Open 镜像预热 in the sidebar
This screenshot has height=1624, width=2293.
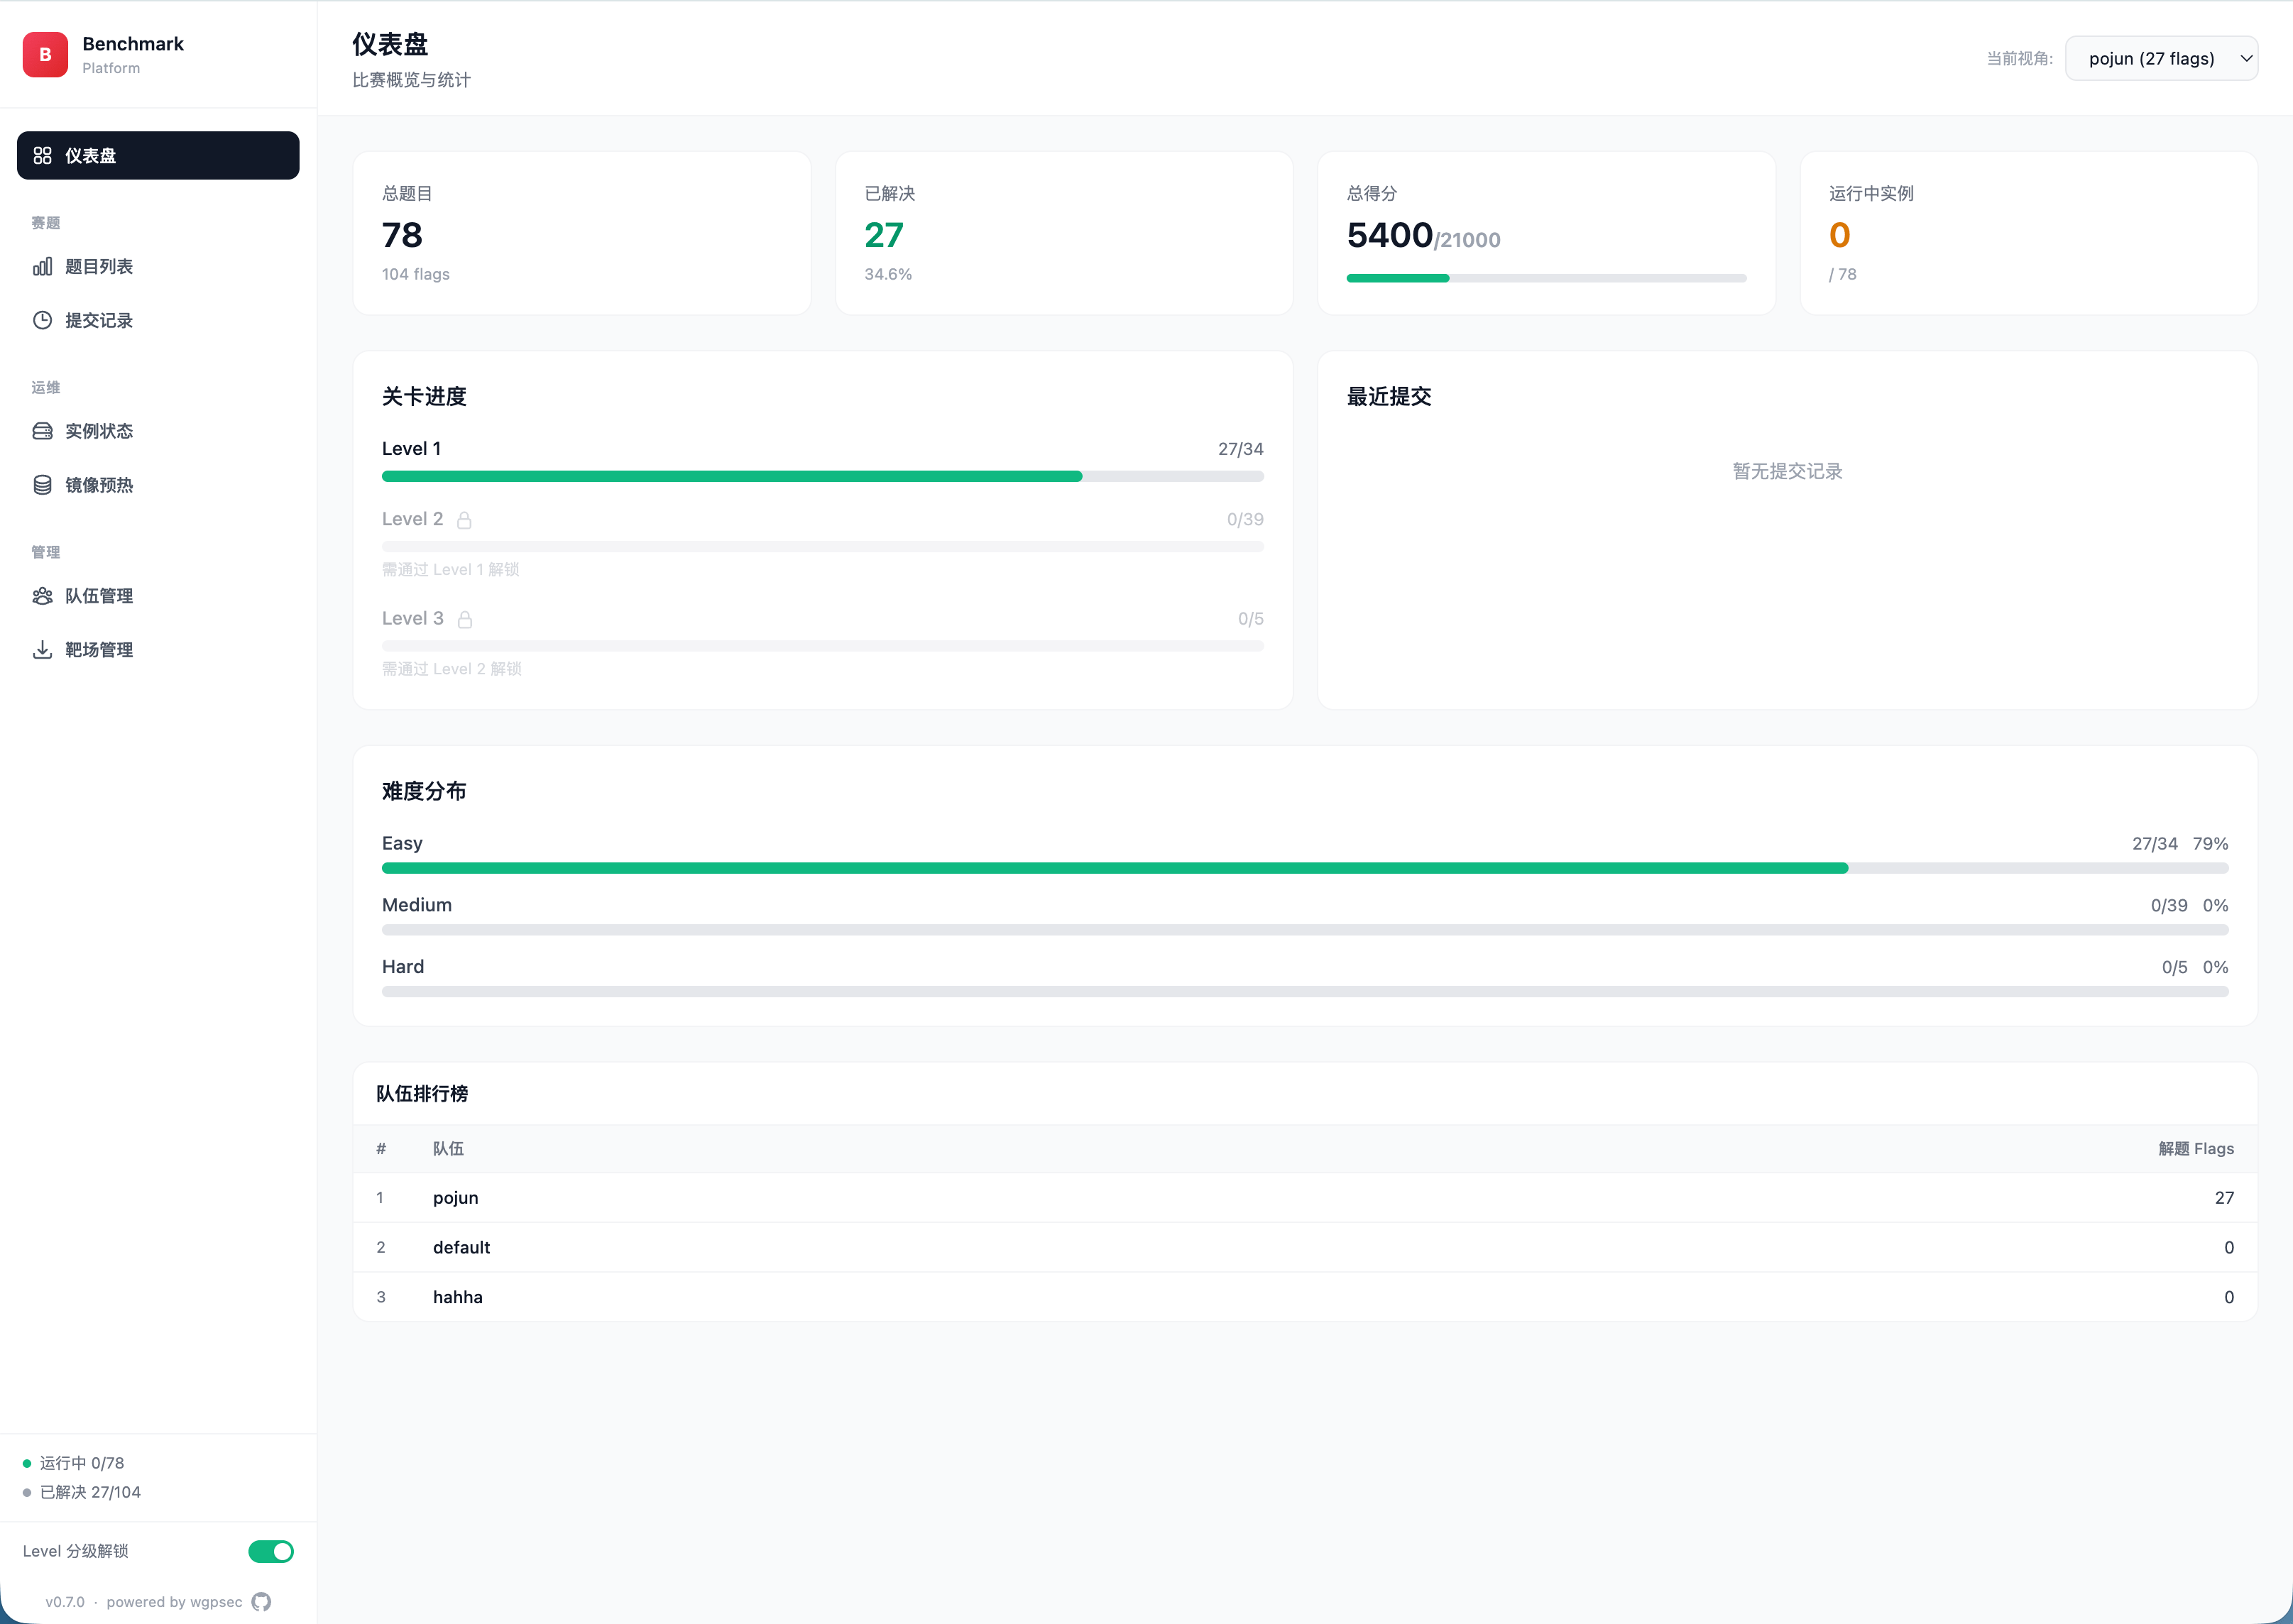158,485
